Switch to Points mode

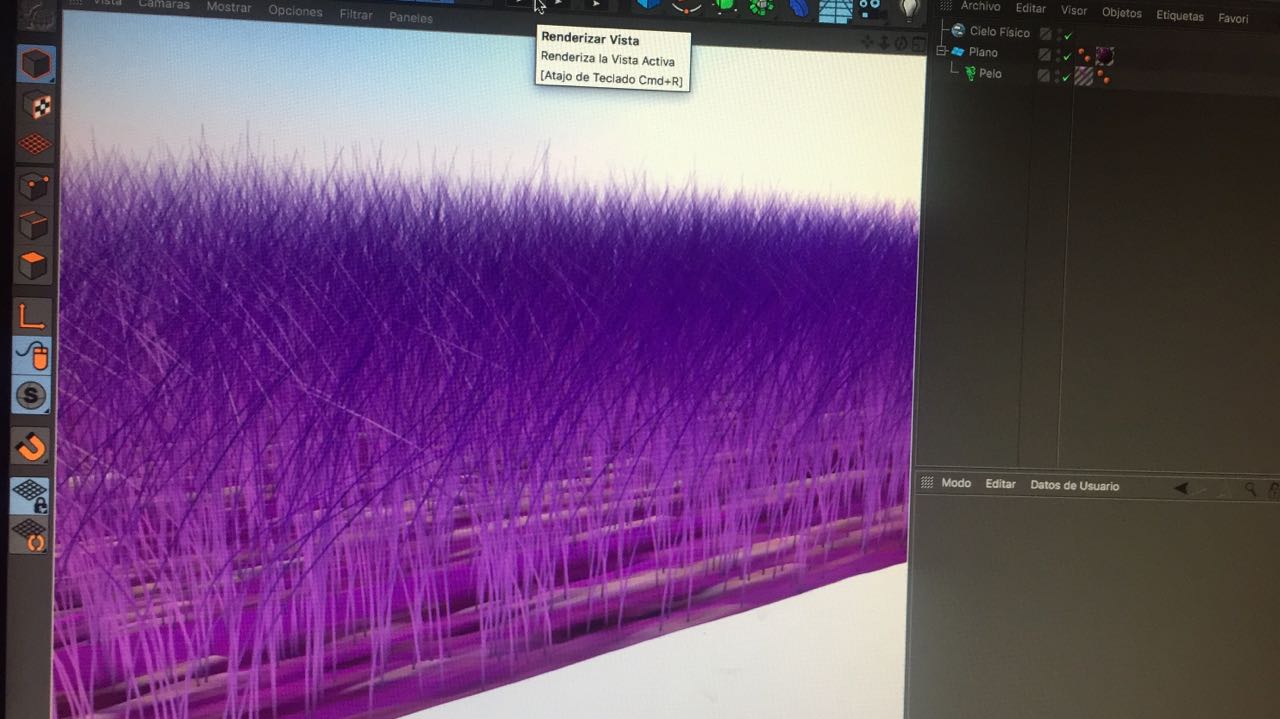pyautogui.click(x=34, y=186)
